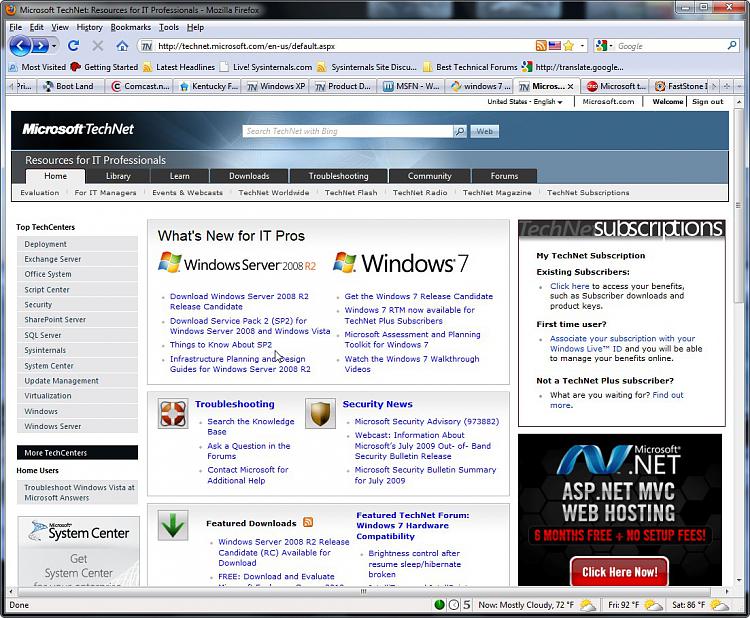This screenshot has height=618, width=750.
Task: Click the TechNet Magazine sub-navigation link
Action: pos(497,192)
